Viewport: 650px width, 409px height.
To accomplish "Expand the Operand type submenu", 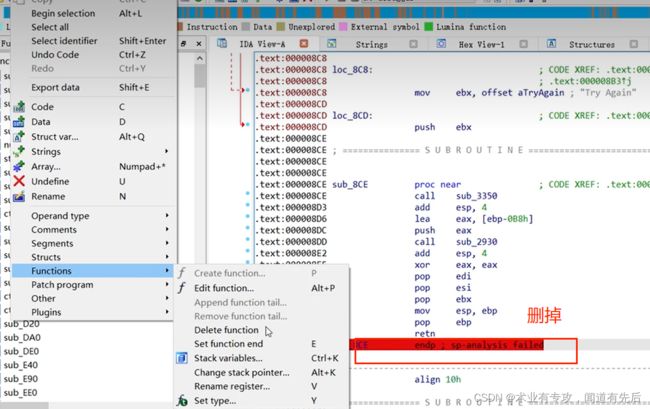I will (167, 215).
